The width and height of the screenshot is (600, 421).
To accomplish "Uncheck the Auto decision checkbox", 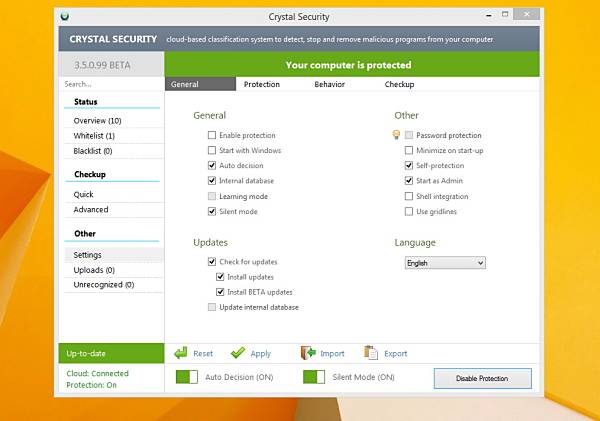I will click(212, 165).
